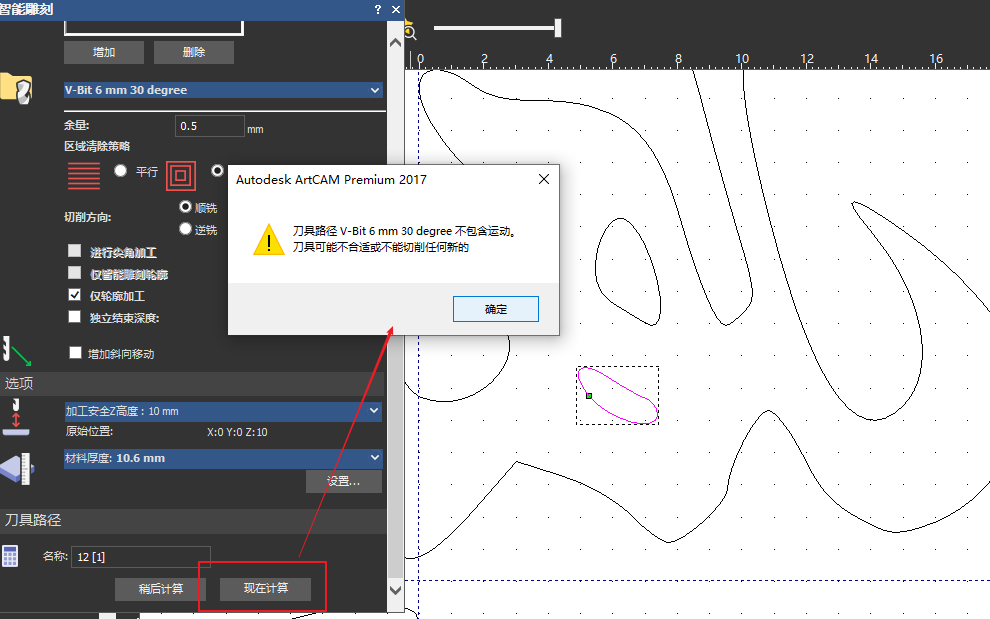990x619 pixels.
Task: Click the Toolpath section header
Action: point(192,520)
